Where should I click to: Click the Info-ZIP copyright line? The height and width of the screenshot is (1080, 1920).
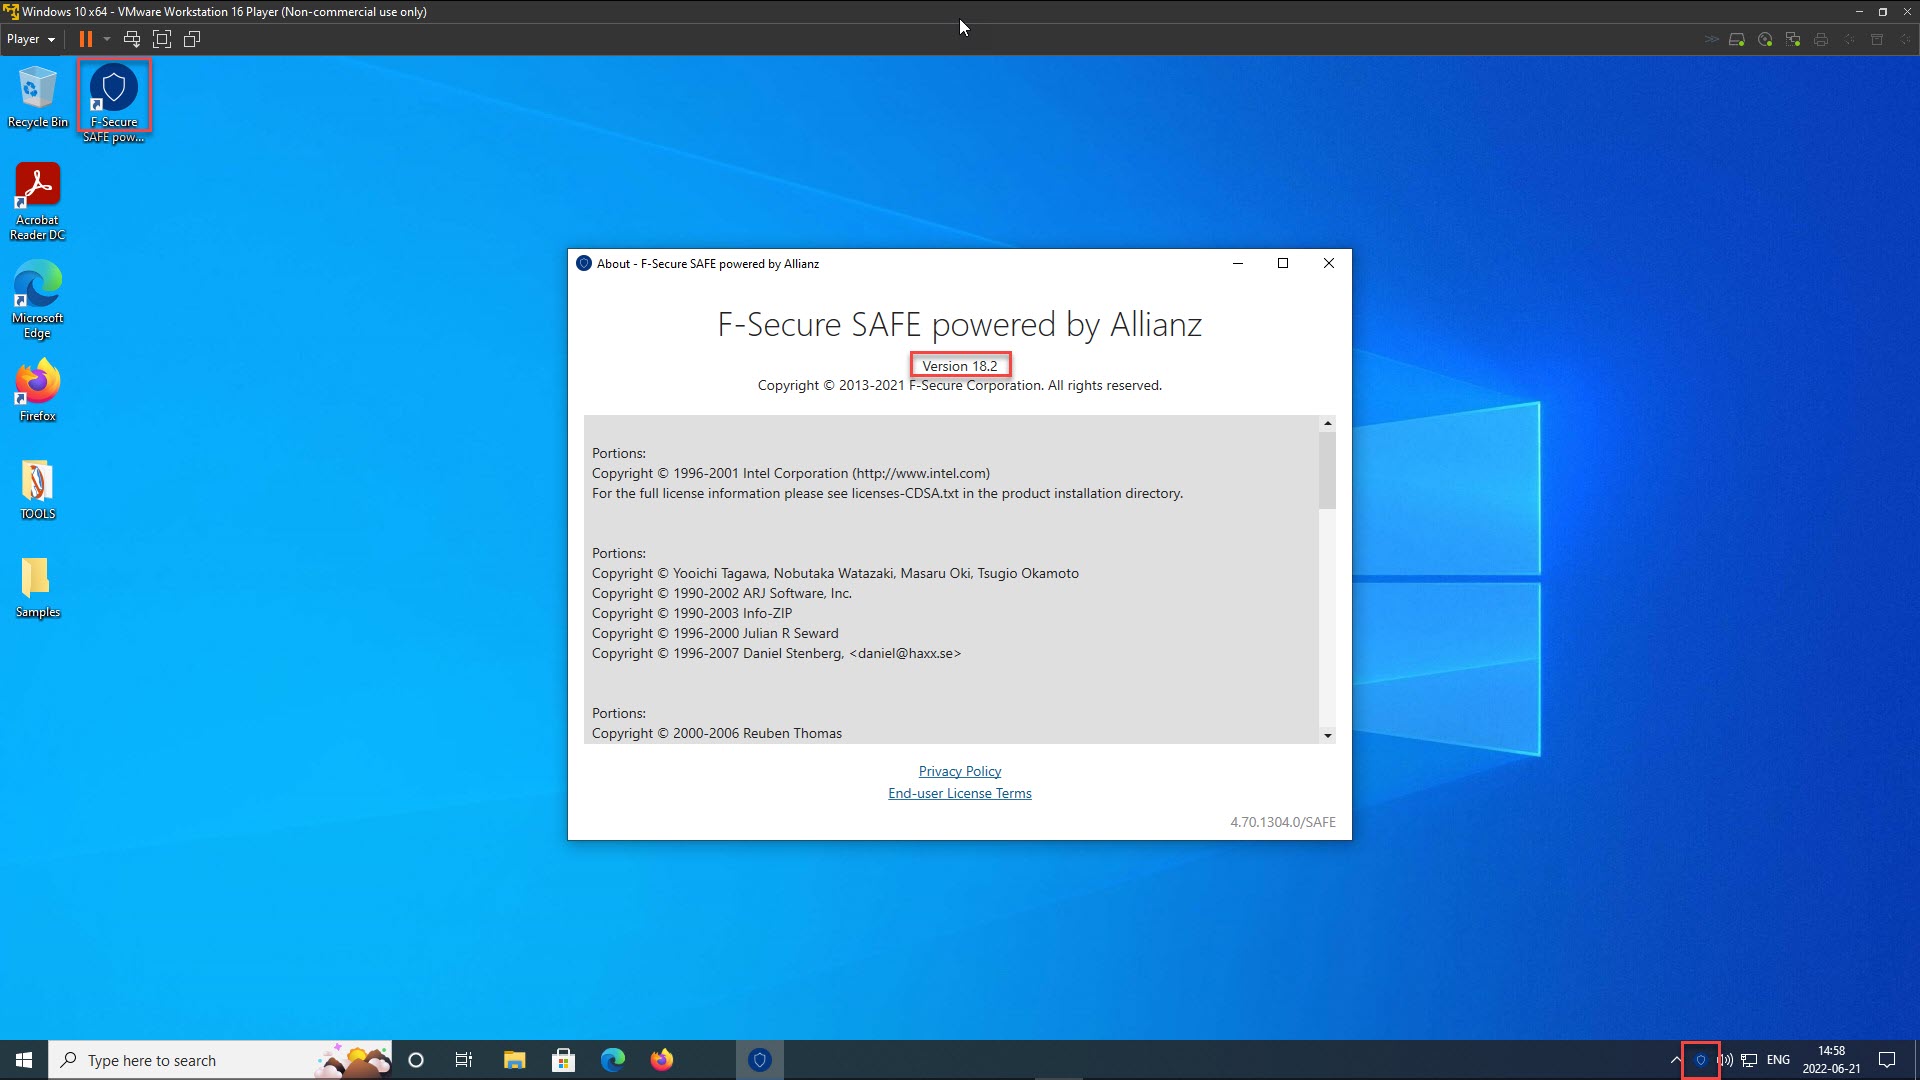(692, 613)
